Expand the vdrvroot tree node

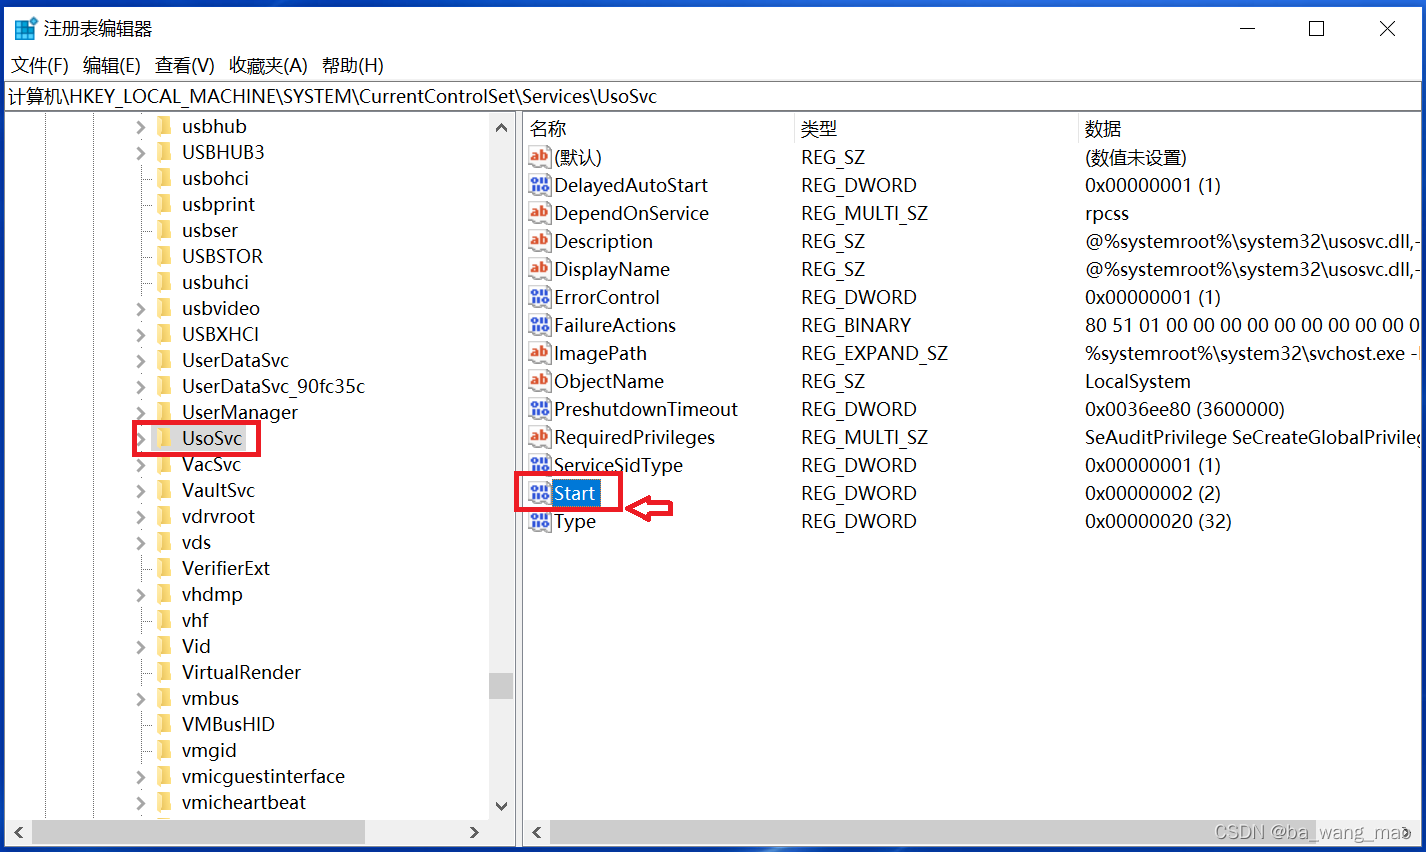141,517
